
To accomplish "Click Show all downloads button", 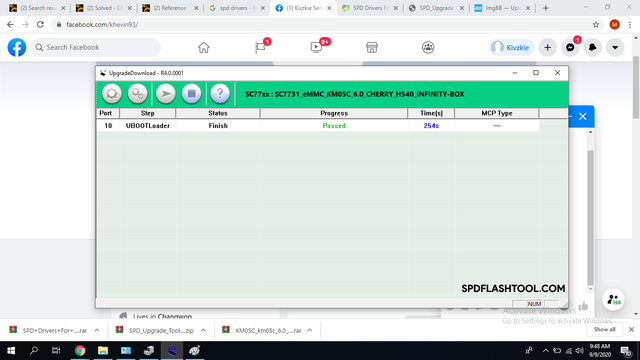I will 604,329.
